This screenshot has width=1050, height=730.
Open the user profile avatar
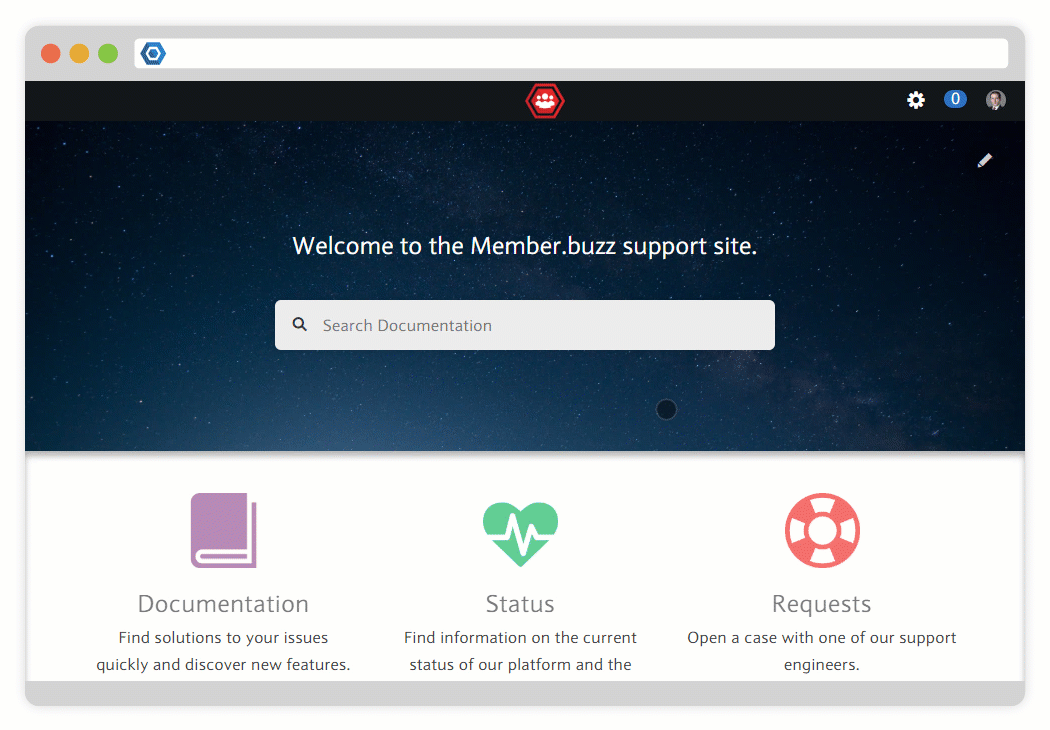click(995, 100)
